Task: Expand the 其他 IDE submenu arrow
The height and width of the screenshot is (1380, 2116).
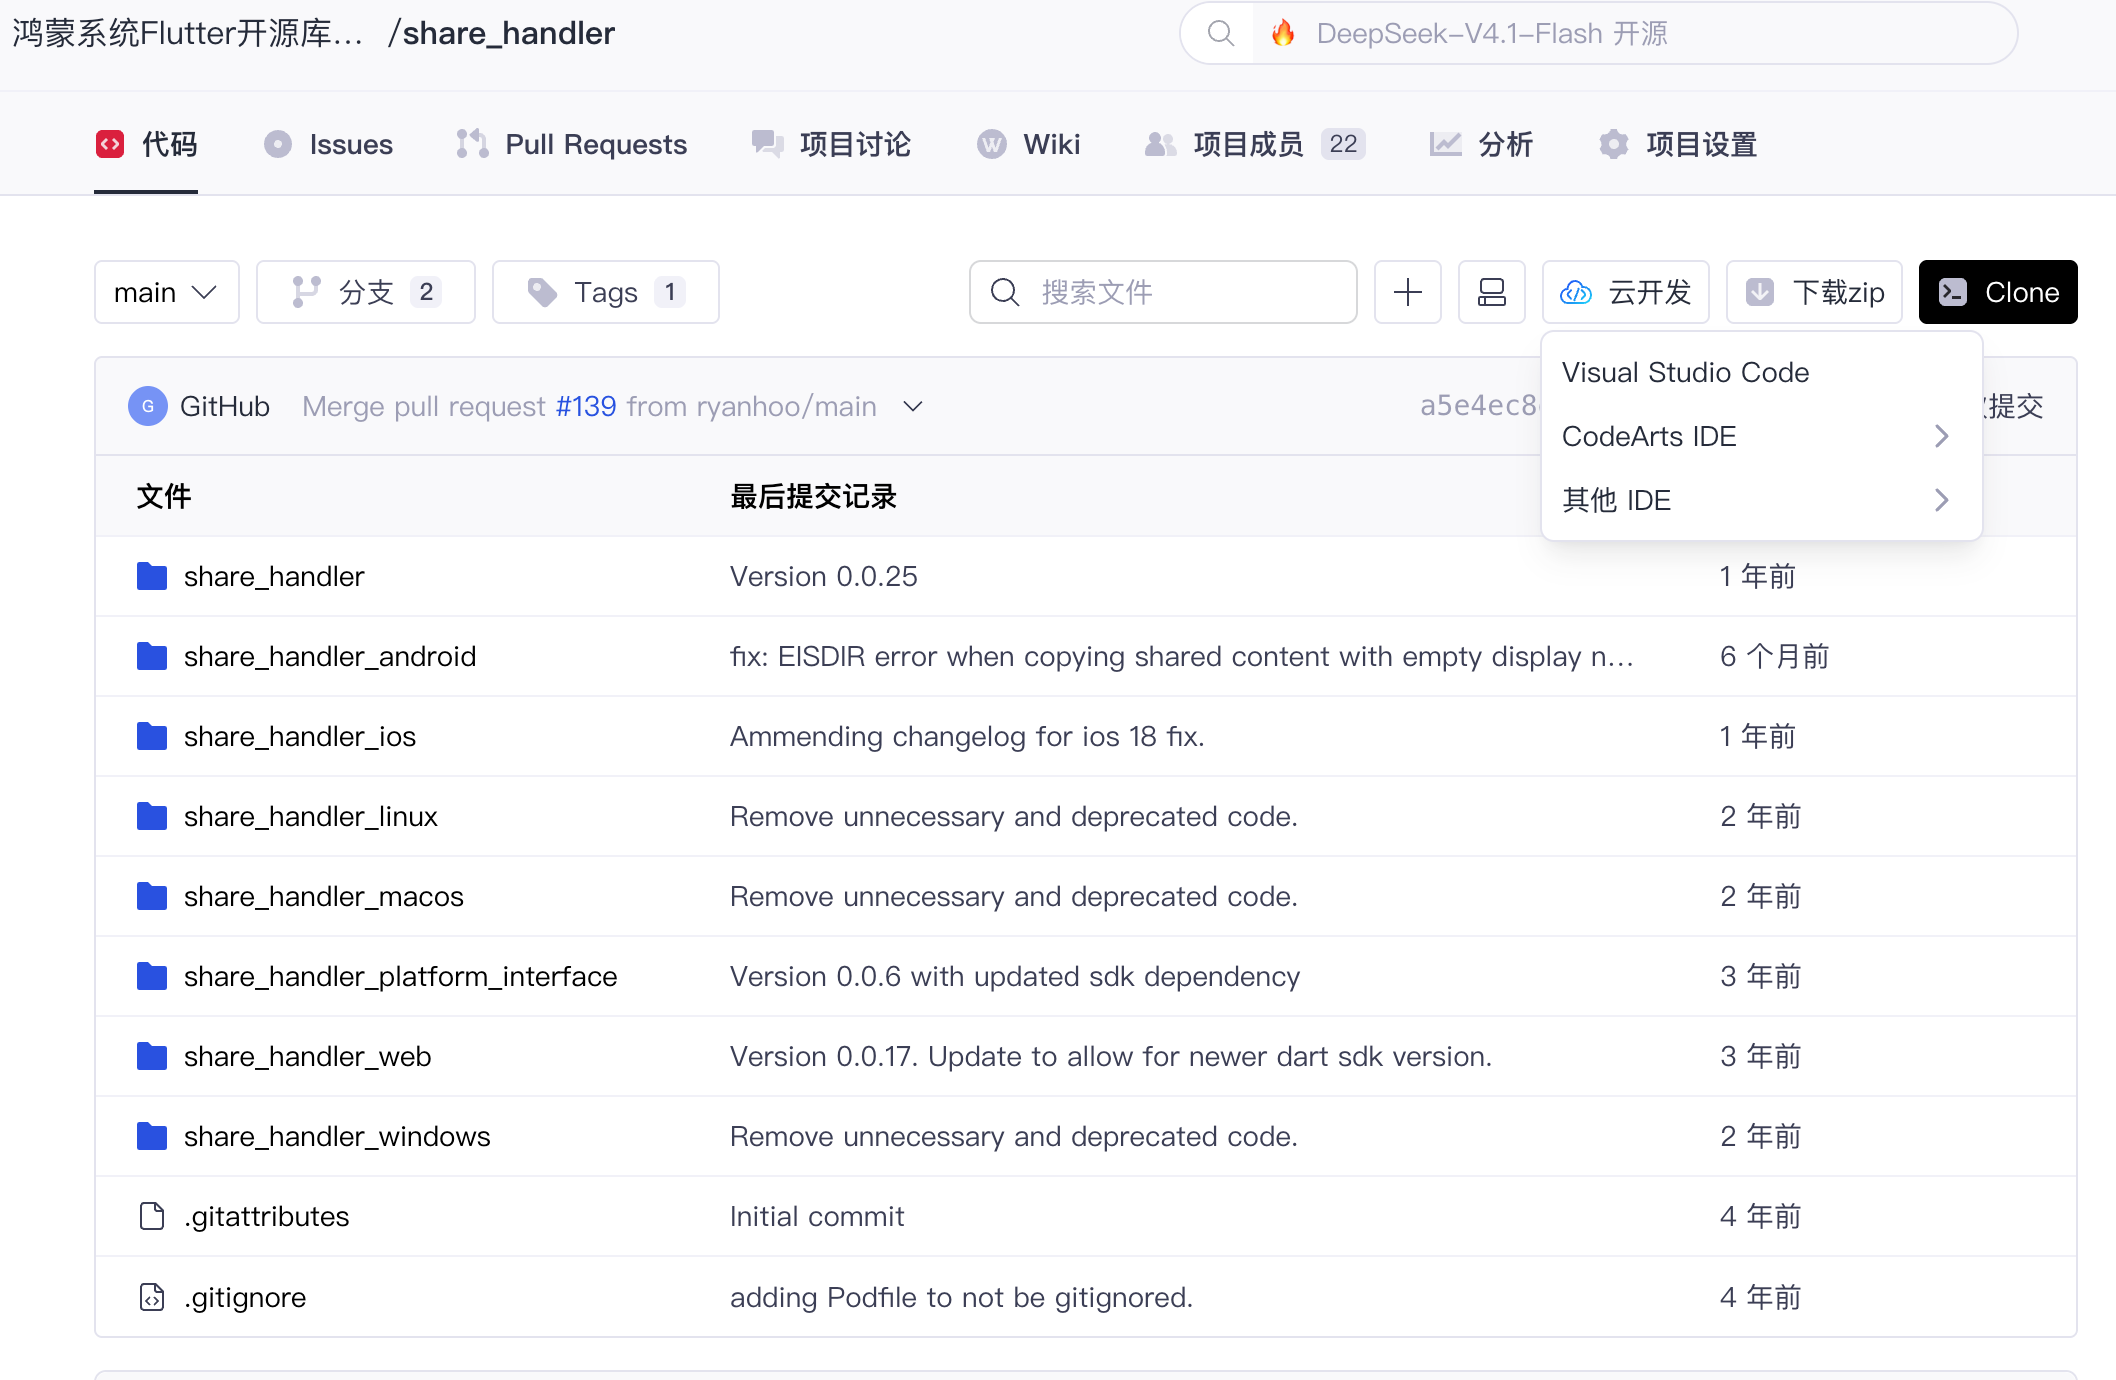Action: pyautogui.click(x=1941, y=500)
